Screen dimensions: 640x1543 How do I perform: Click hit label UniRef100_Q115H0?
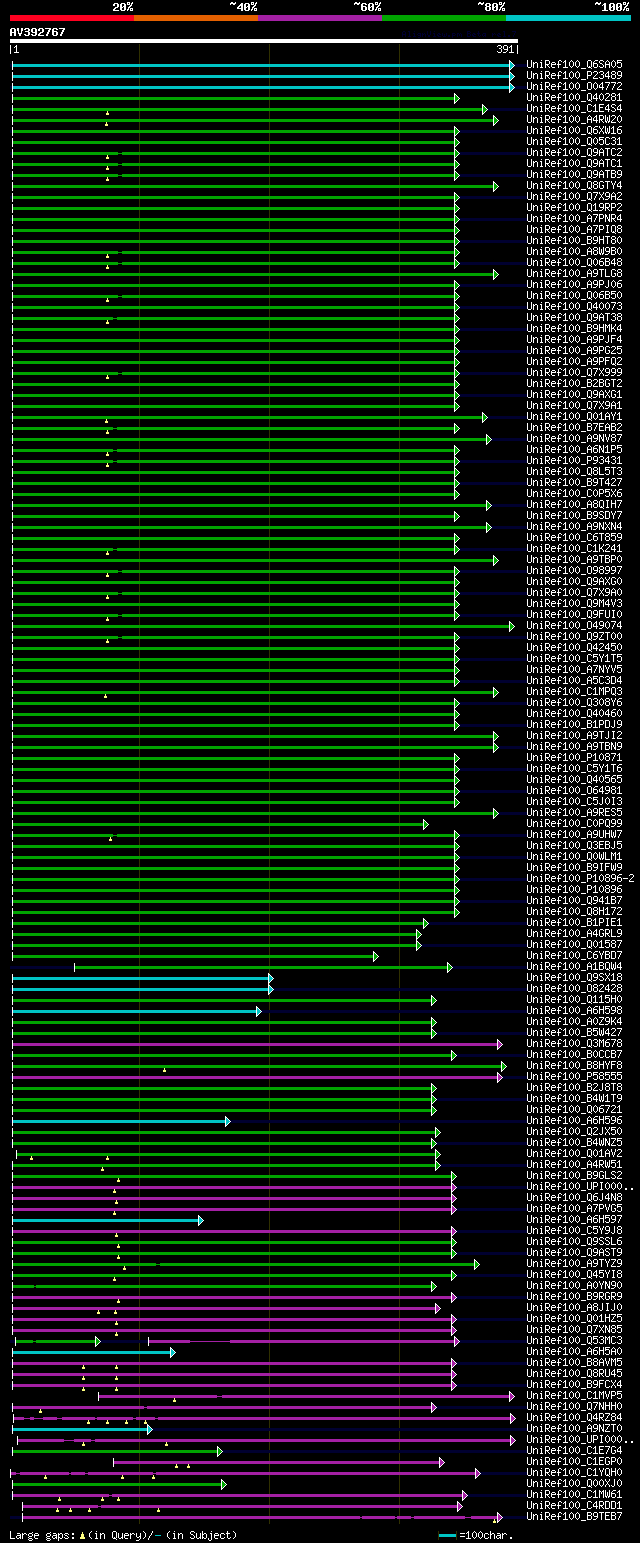pos(574,999)
